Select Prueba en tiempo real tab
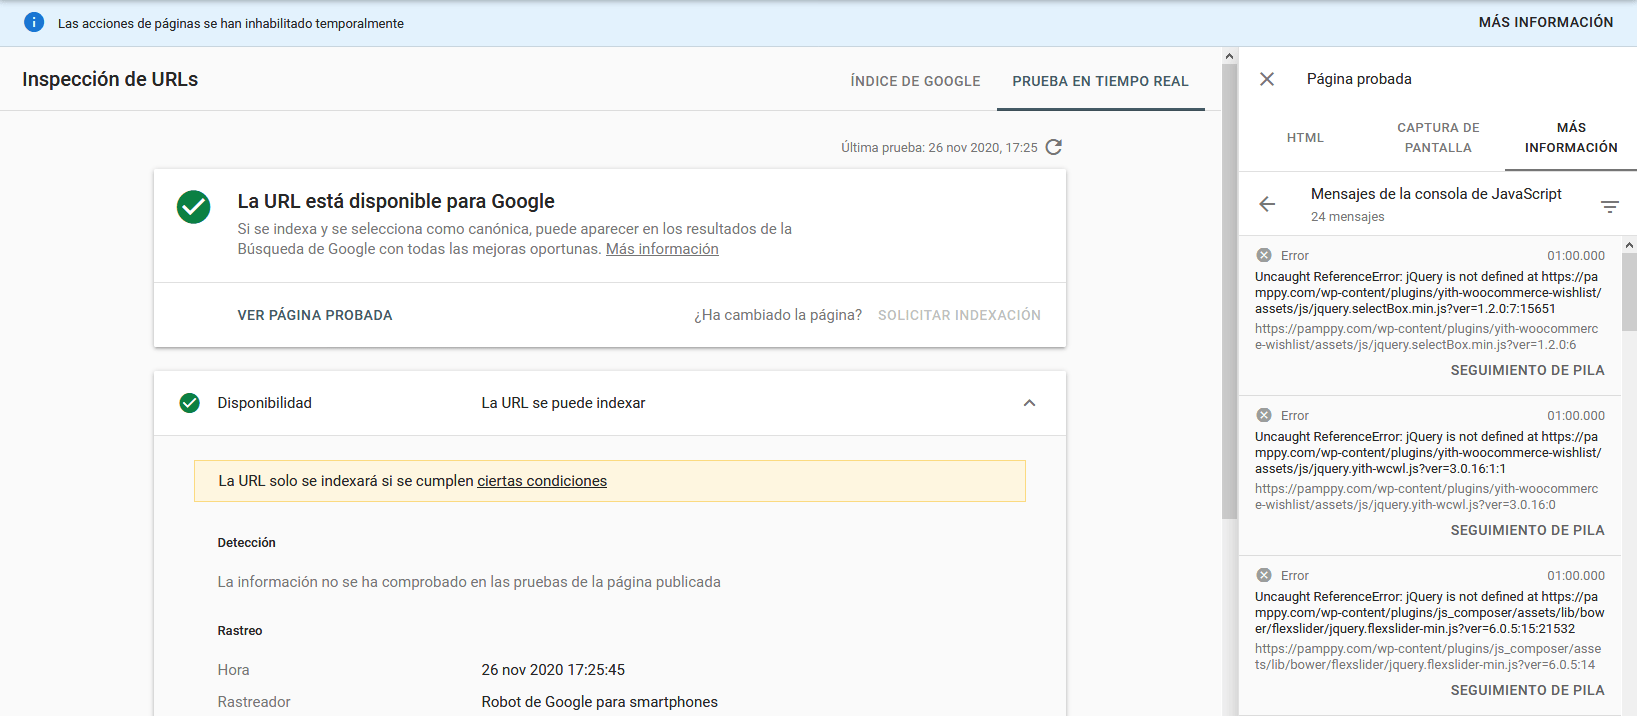 (1100, 81)
